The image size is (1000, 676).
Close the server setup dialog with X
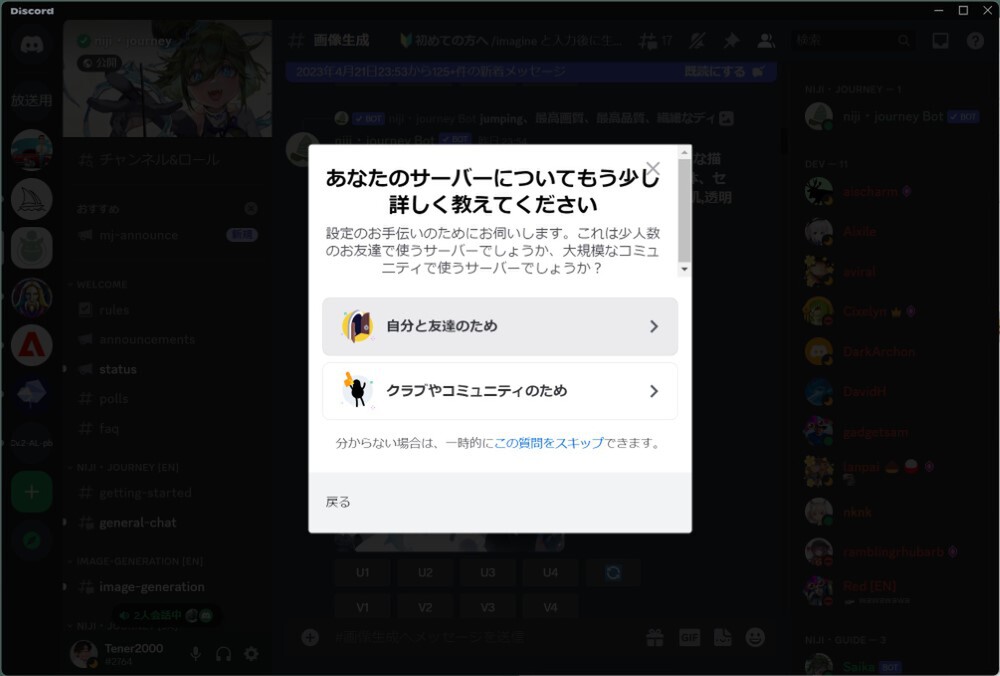652,168
